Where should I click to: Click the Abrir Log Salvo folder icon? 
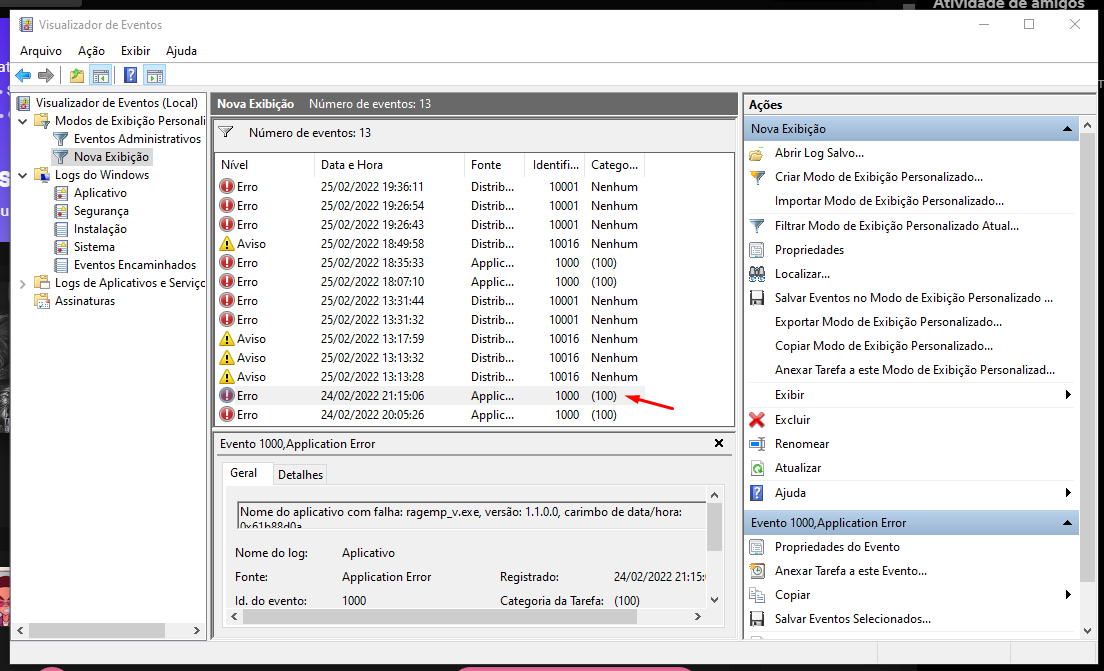click(x=757, y=153)
